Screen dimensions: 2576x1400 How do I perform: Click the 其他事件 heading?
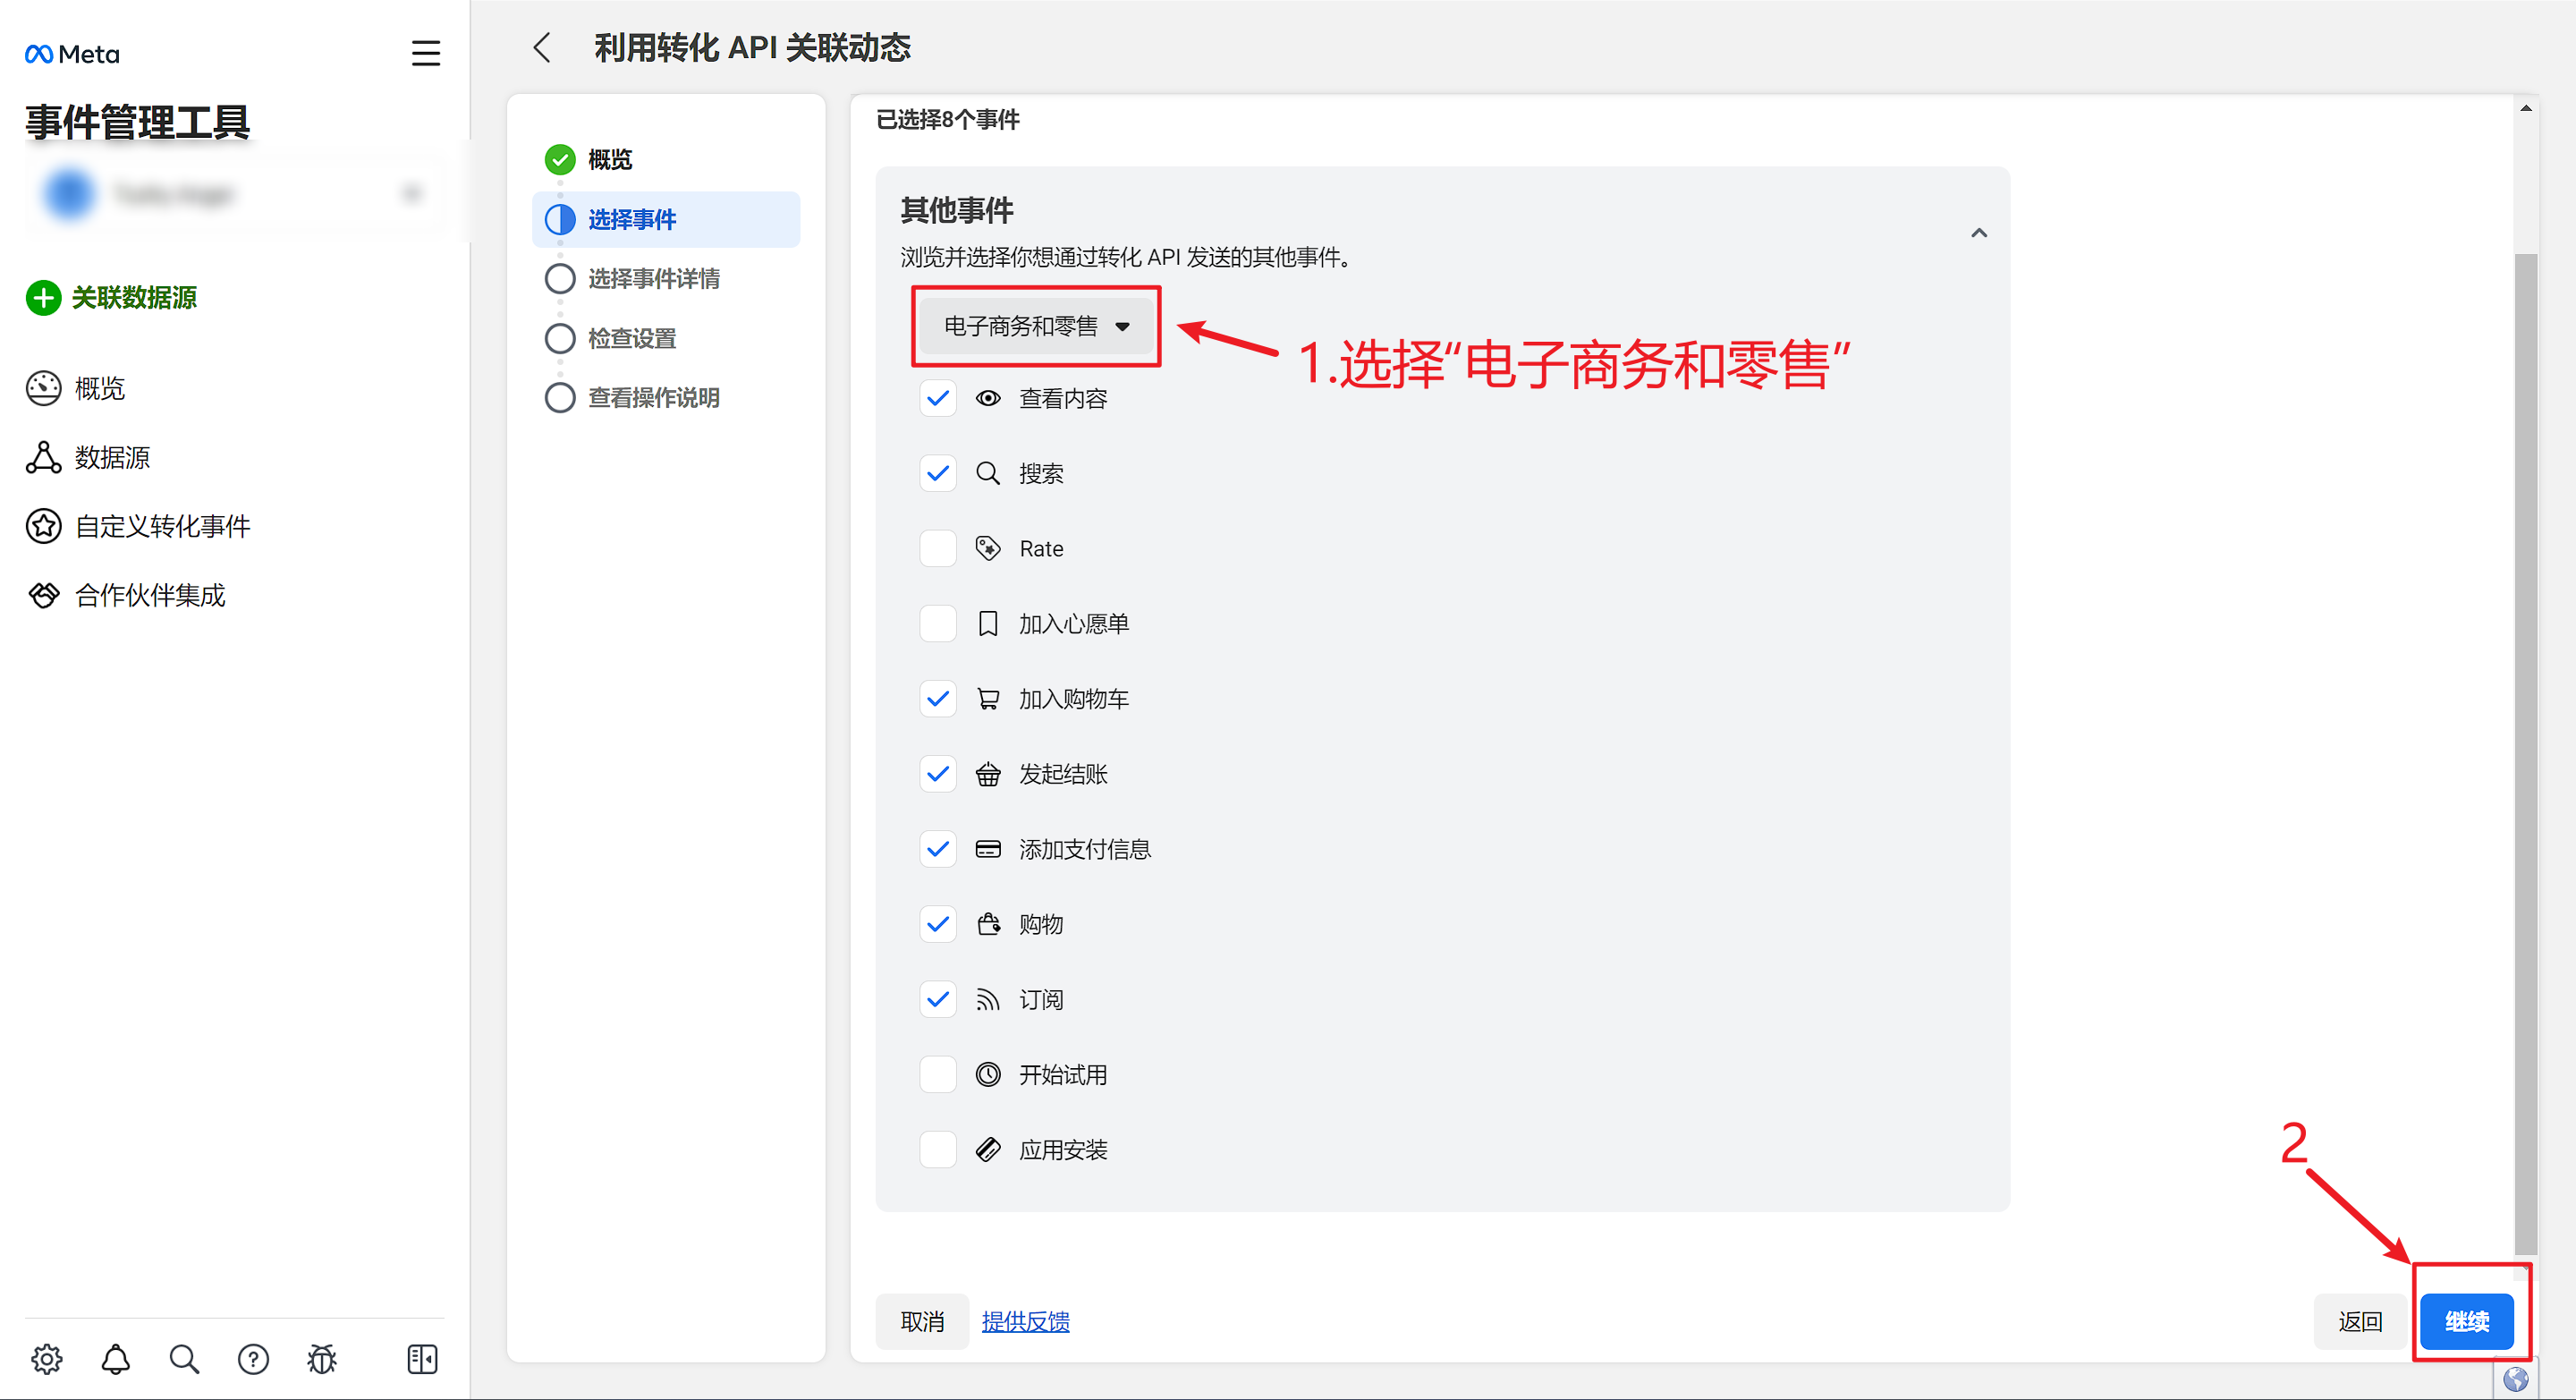click(x=956, y=210)
